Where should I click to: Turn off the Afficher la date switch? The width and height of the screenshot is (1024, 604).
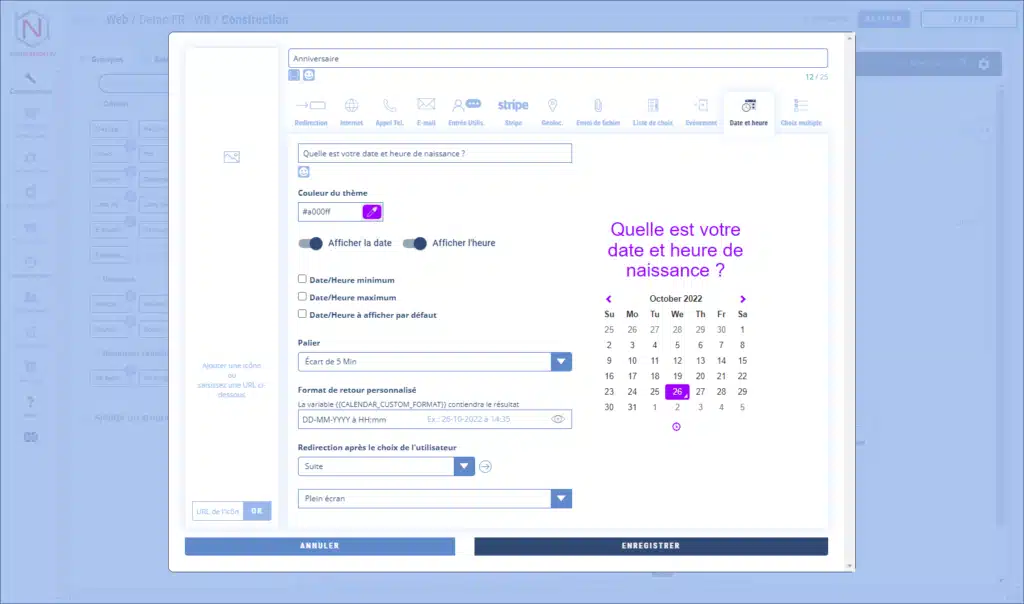click(x=311, y=243)
